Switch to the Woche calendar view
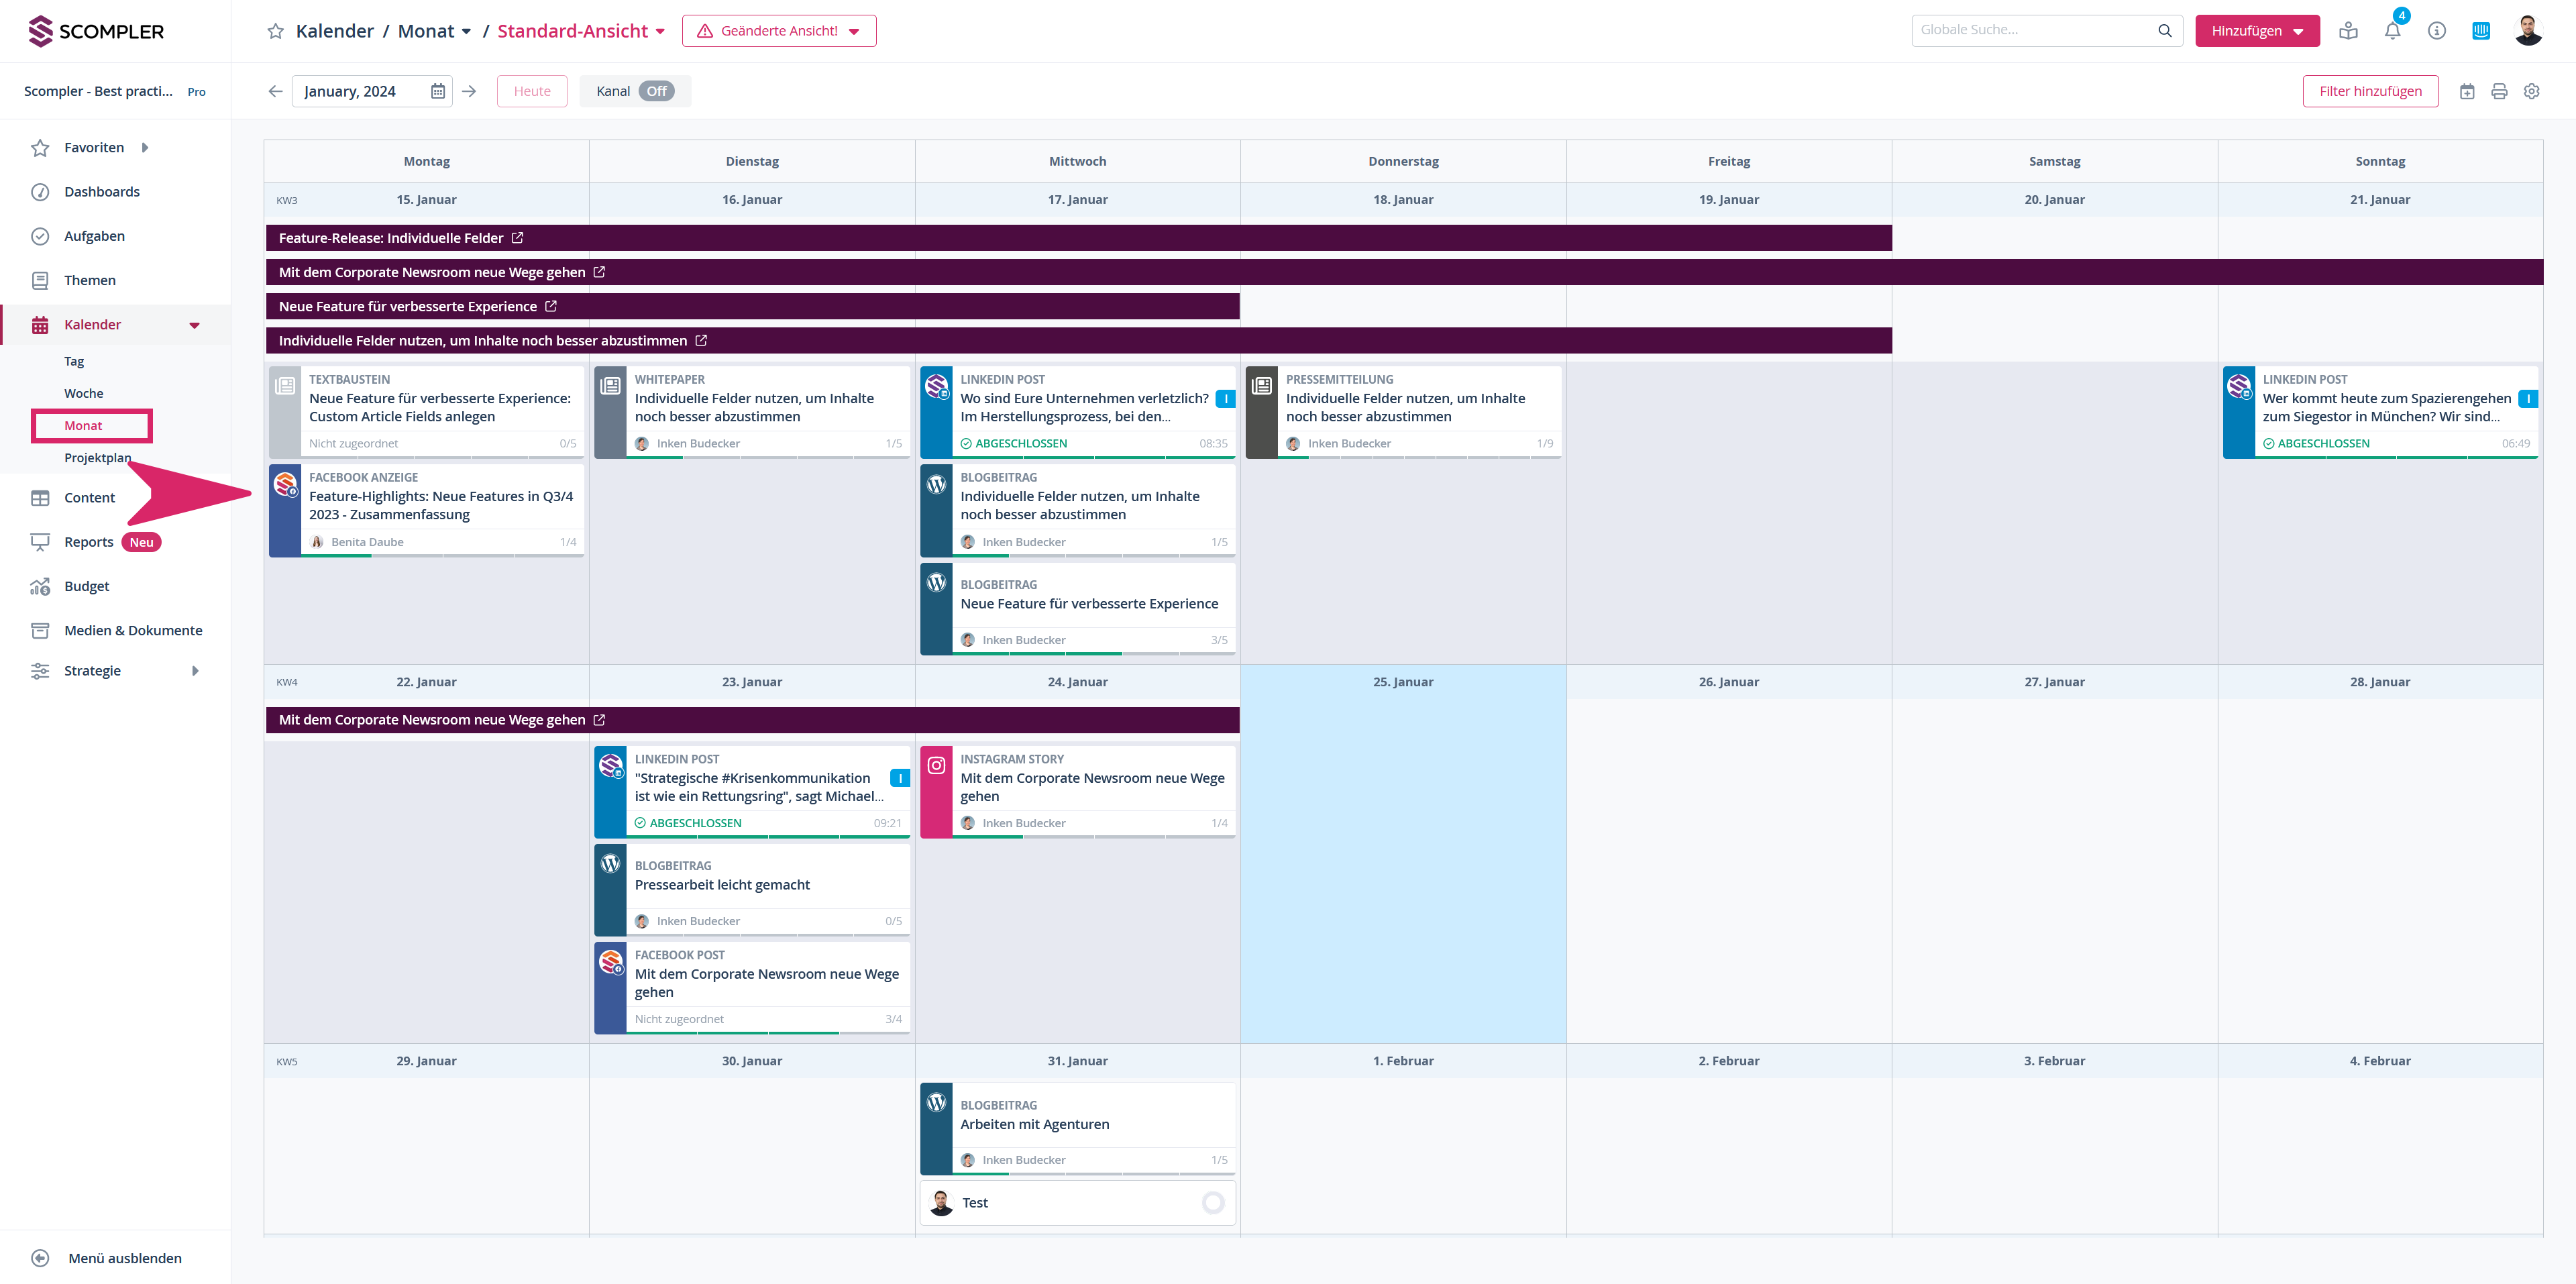2576x1284 pixels. [83, 393]
